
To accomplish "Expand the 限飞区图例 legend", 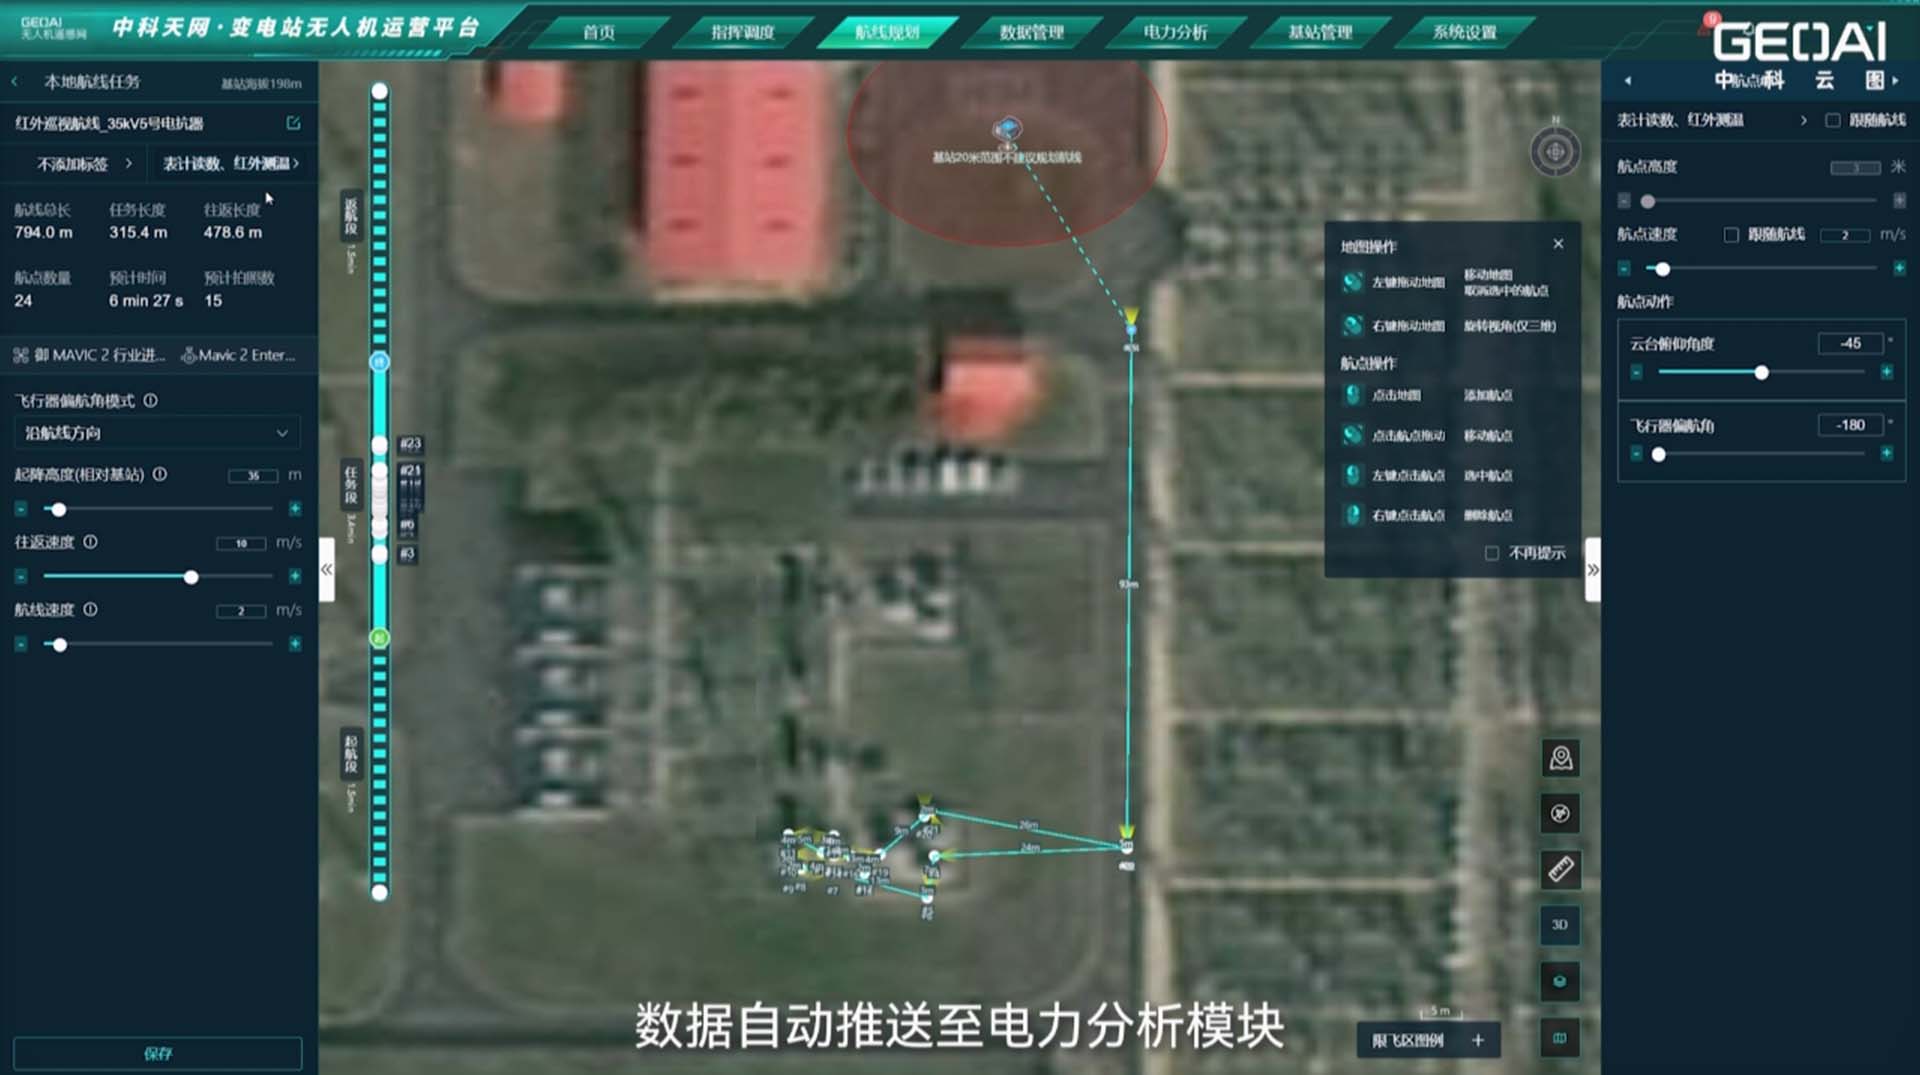I will pyautogui.click(x=1478, y=1040).
